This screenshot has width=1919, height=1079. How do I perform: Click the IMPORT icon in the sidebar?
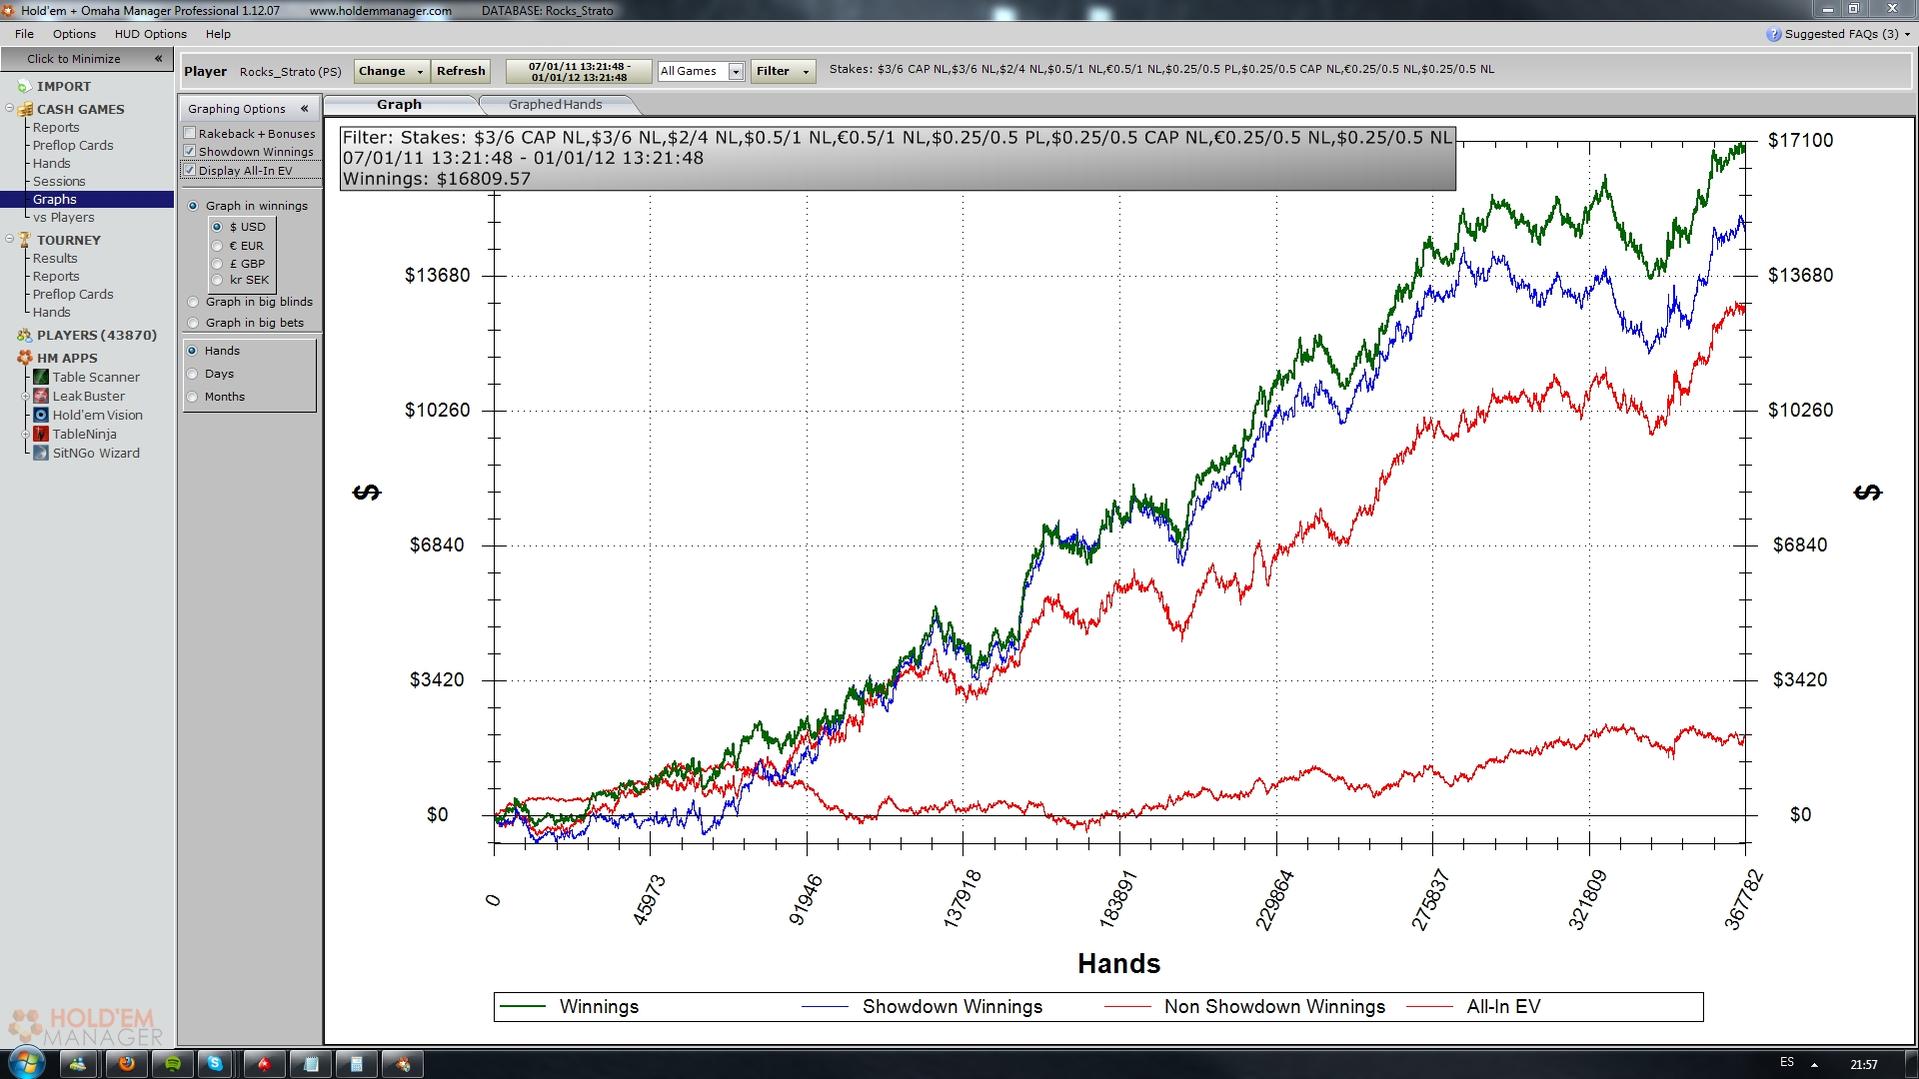[x=24, y=87]
